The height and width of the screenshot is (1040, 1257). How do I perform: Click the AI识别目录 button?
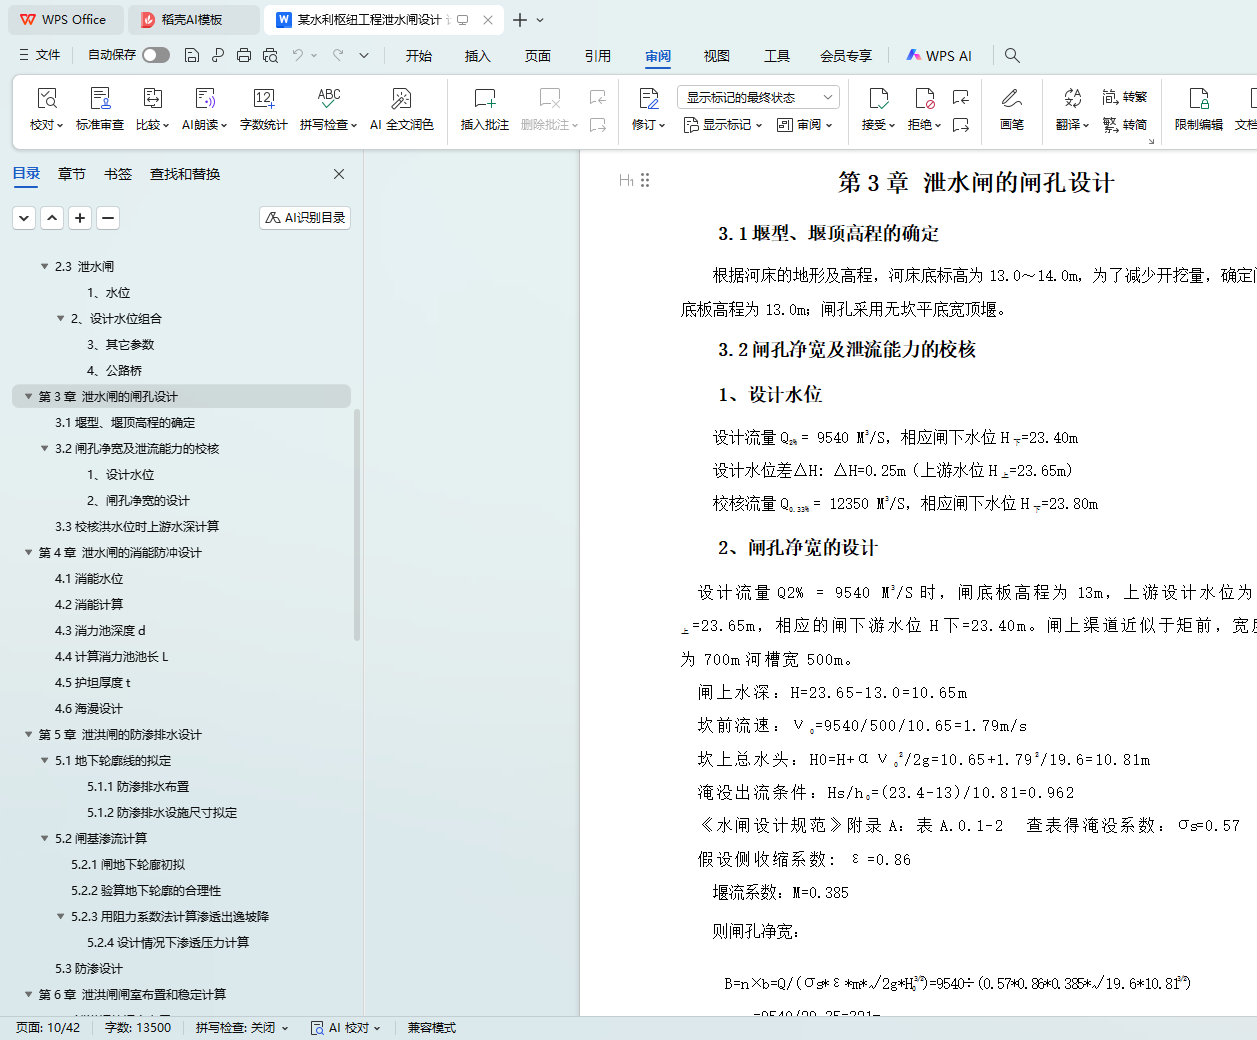click(x=305, y=217)
